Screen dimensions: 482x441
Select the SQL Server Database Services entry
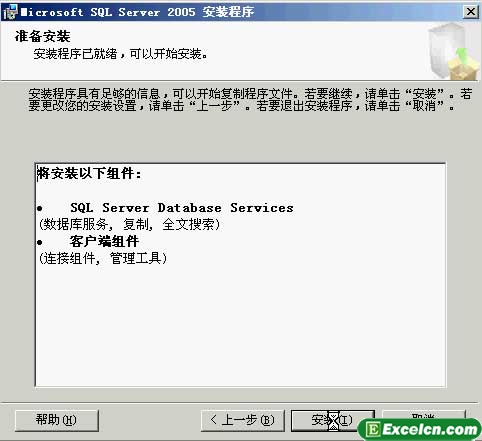coord(182,208)
